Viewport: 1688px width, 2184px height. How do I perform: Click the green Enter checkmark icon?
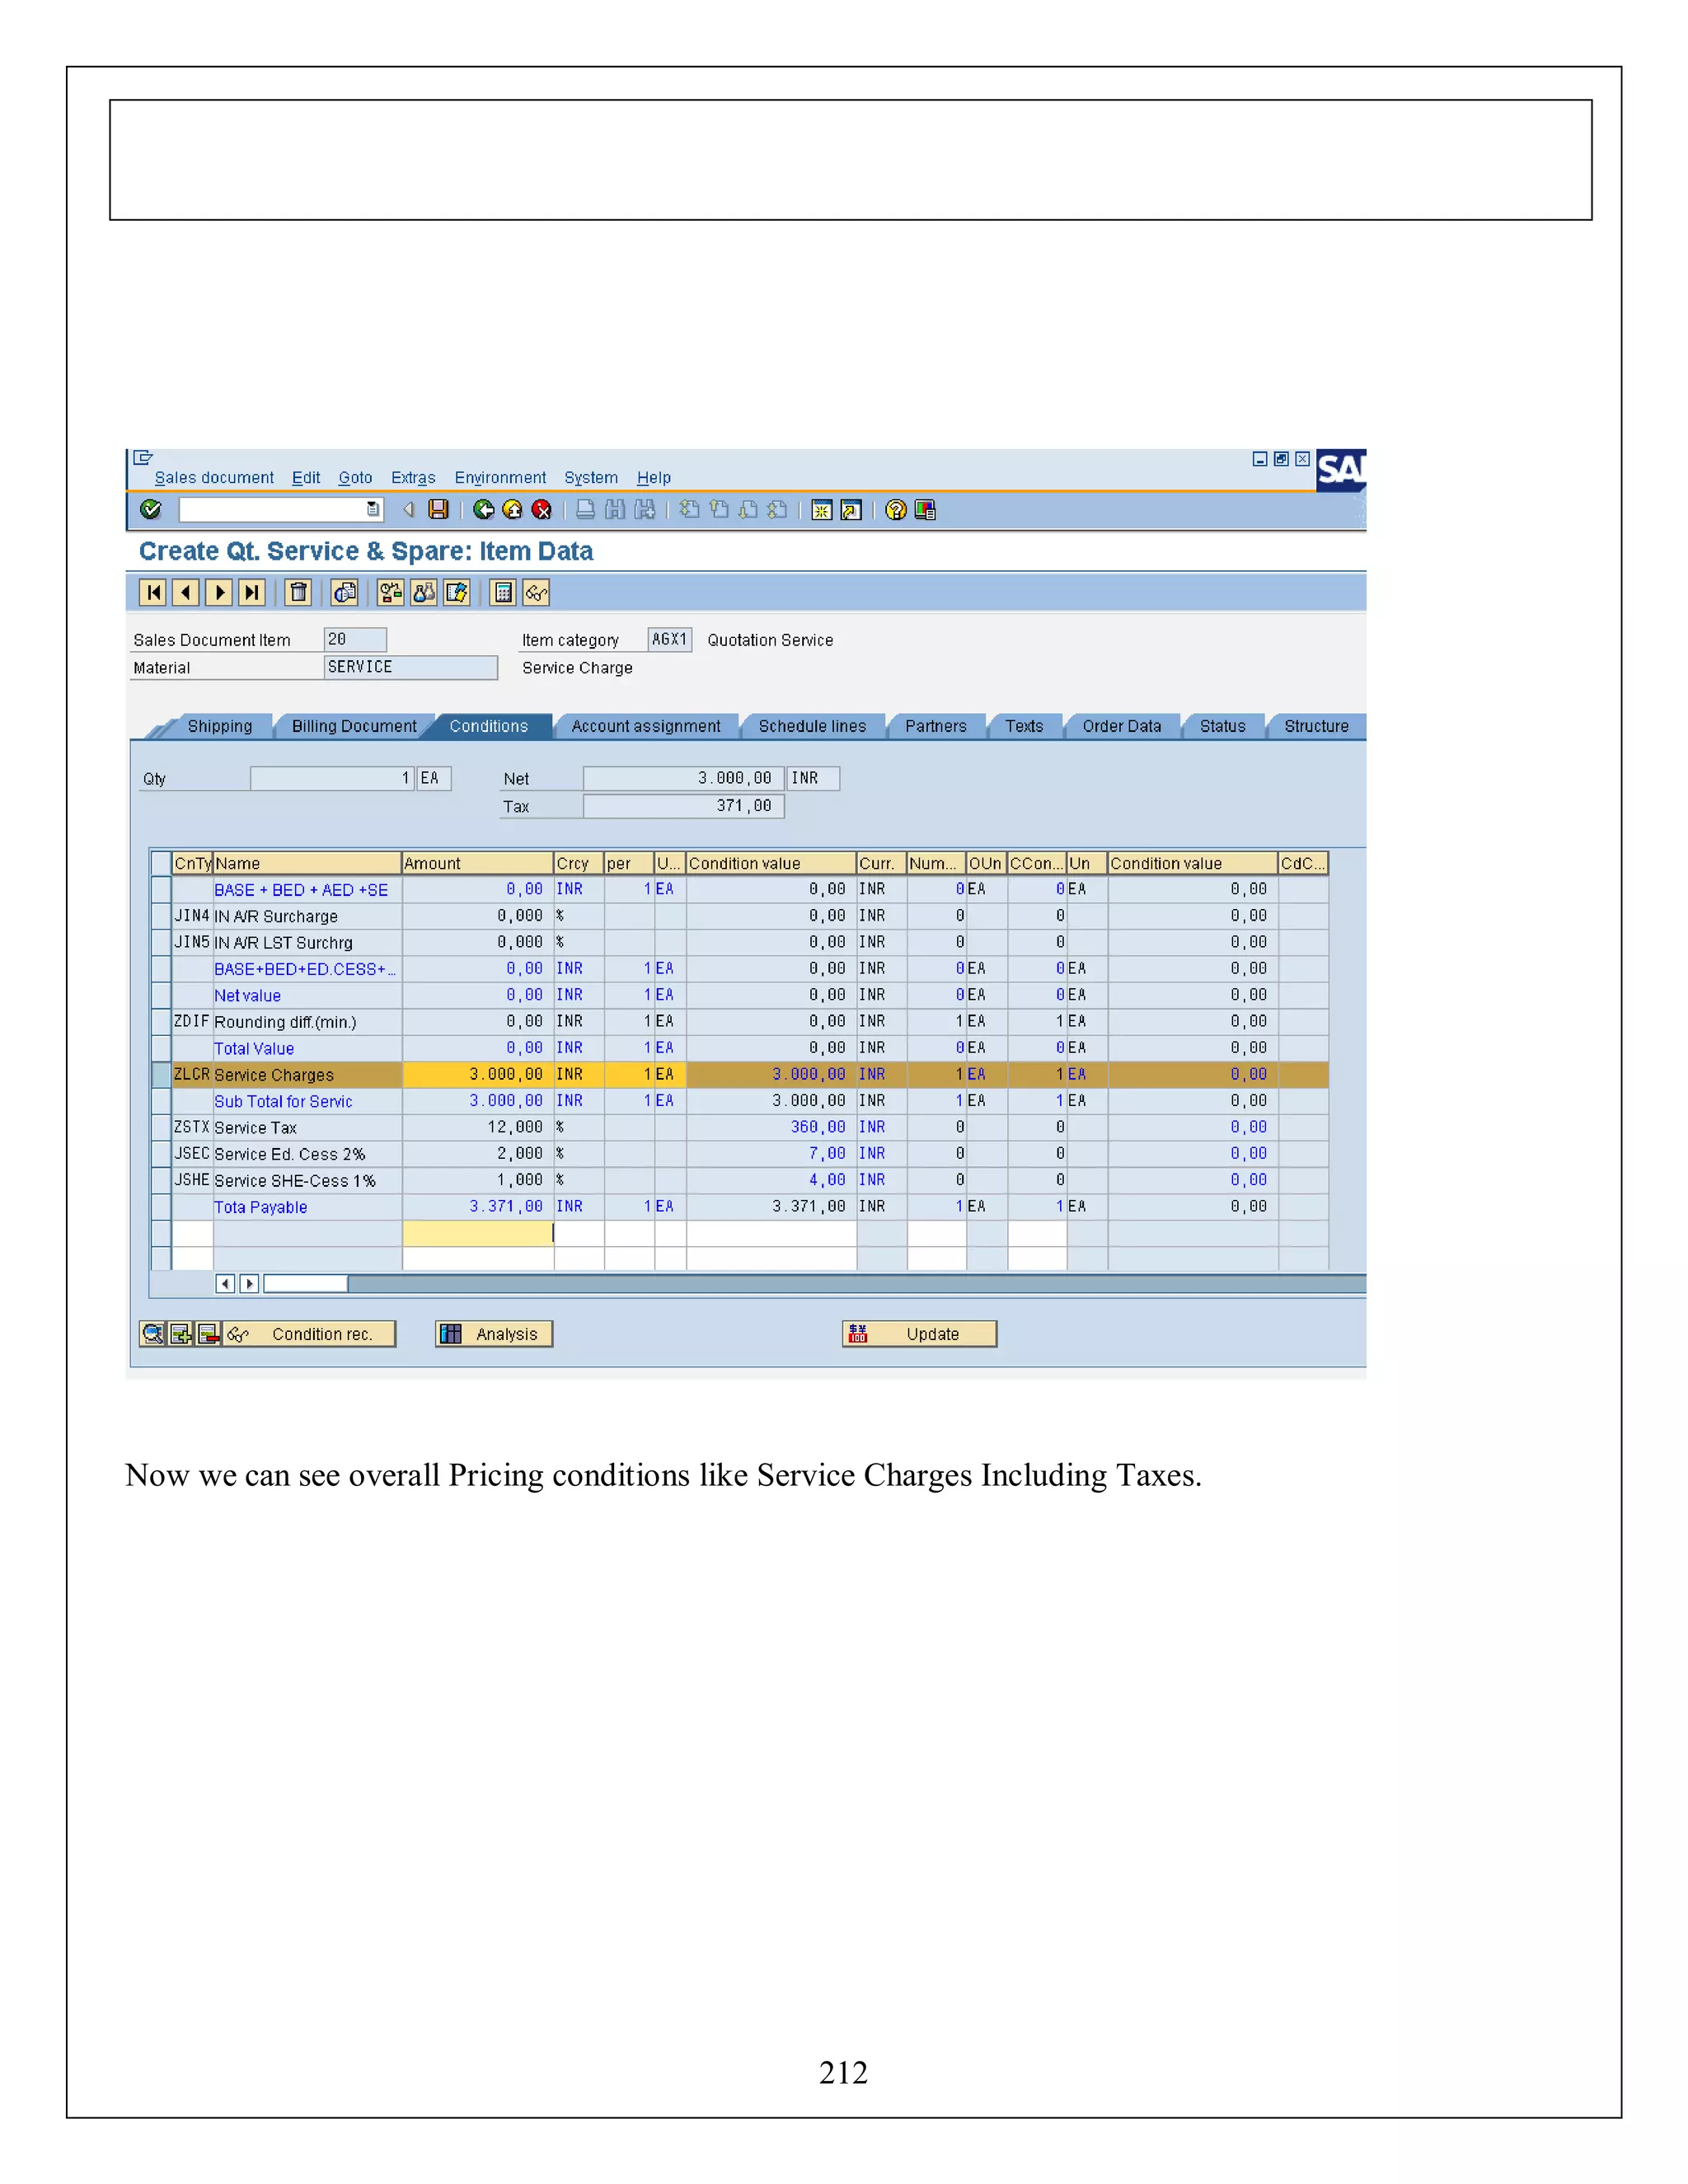pos(151,510)
